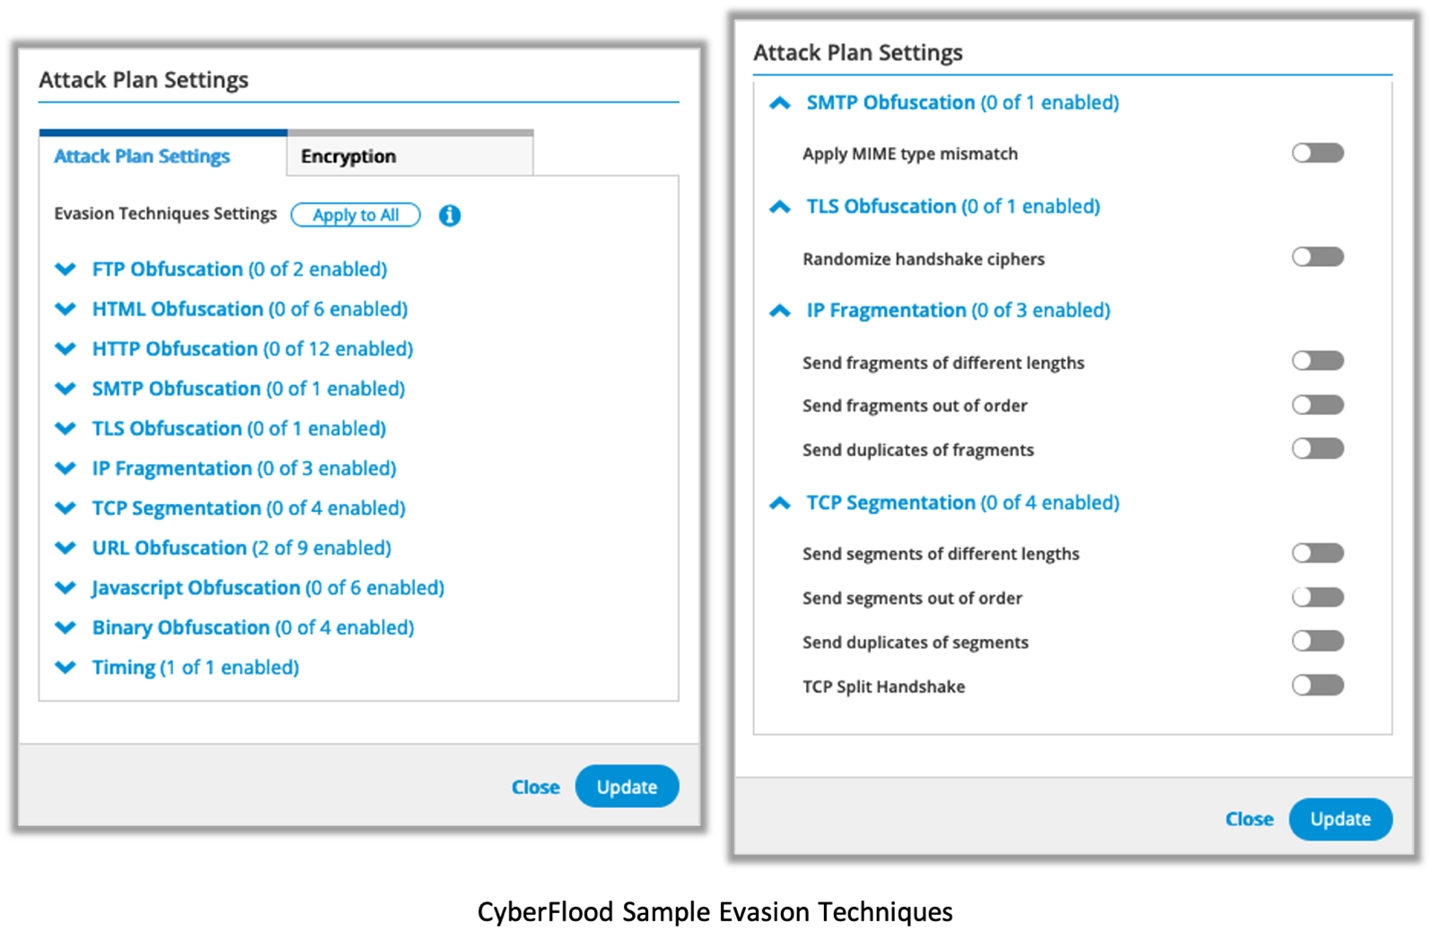Collapse the expanded IP Fragmentation chevron
The image size is (1430, 948).
click(780, 311)
